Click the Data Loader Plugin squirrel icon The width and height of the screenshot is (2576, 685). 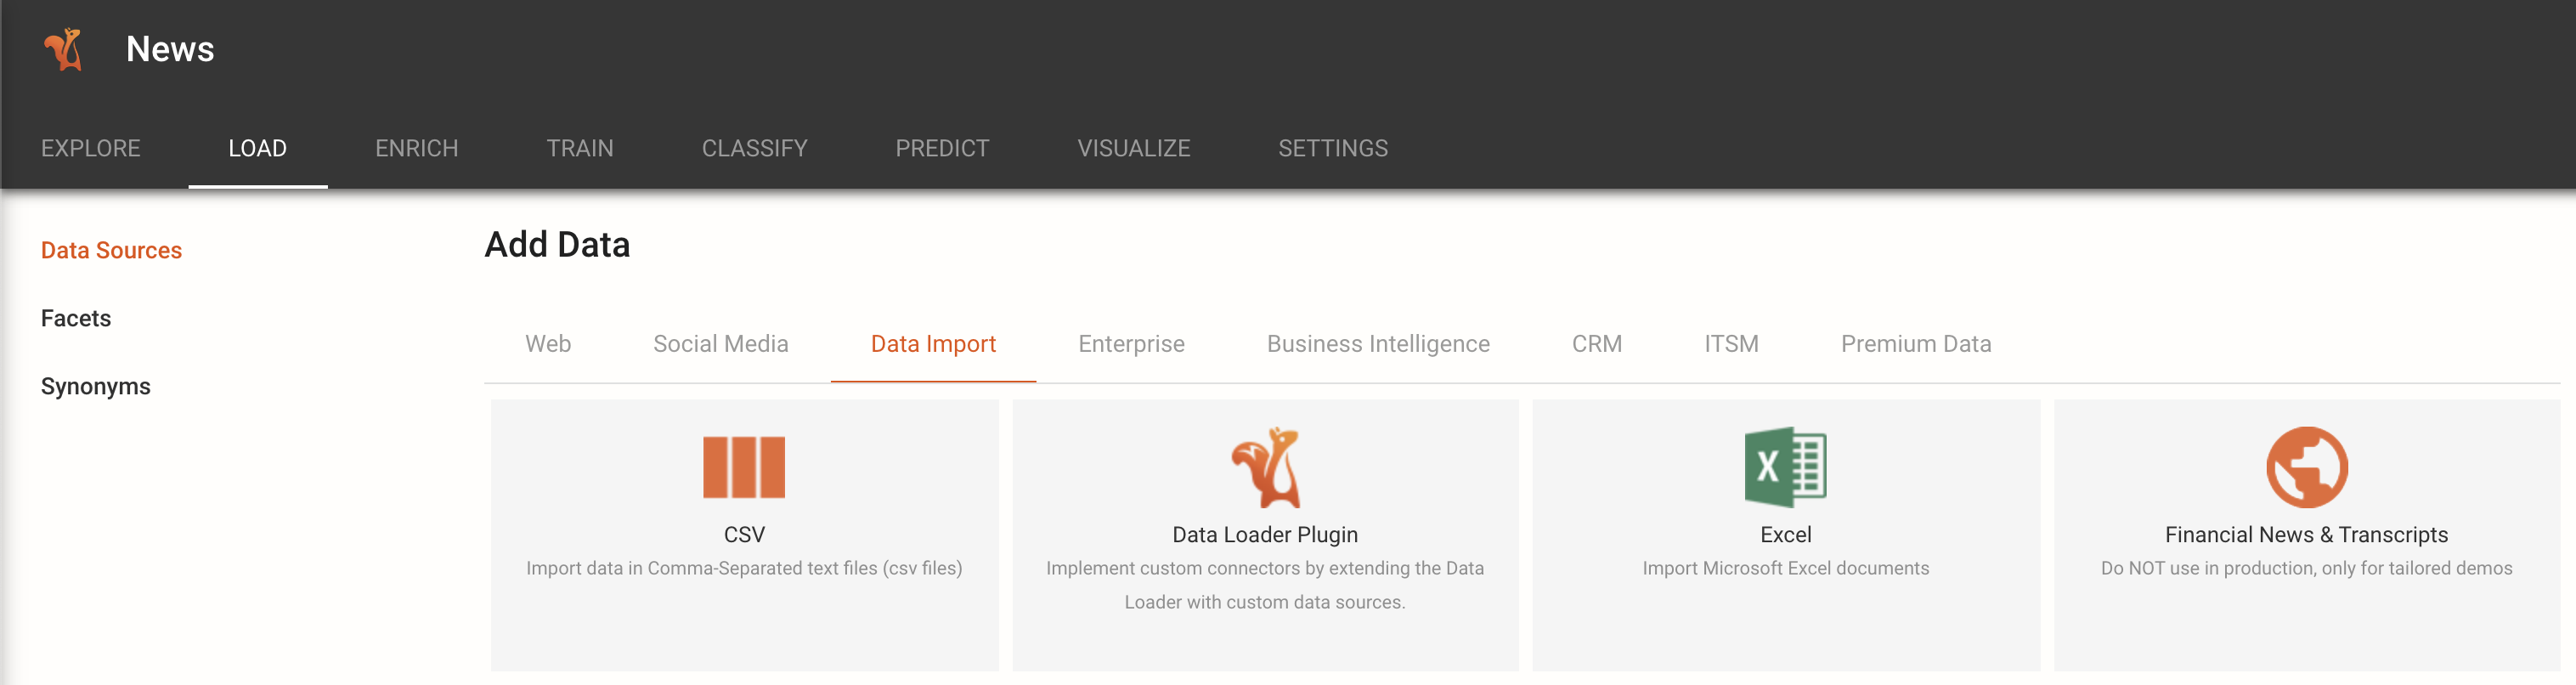1266,467
